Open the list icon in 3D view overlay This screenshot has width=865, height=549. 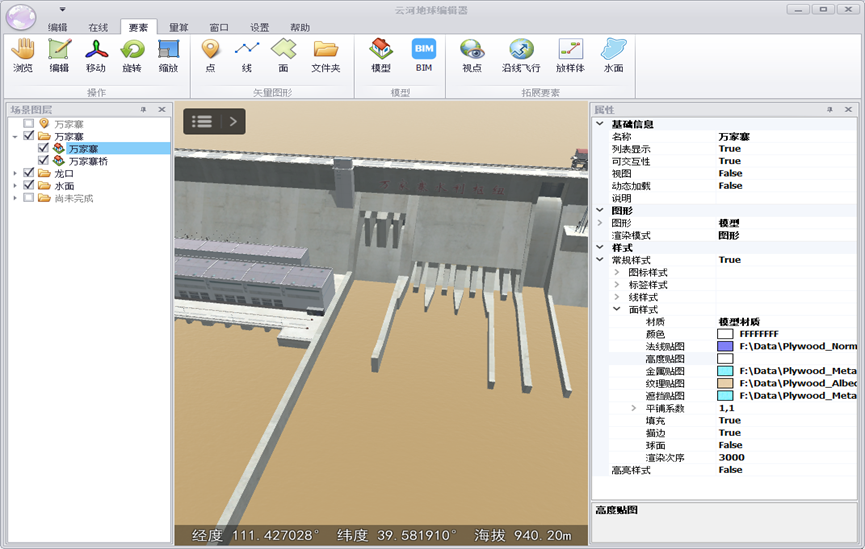(x=202, y=121)
